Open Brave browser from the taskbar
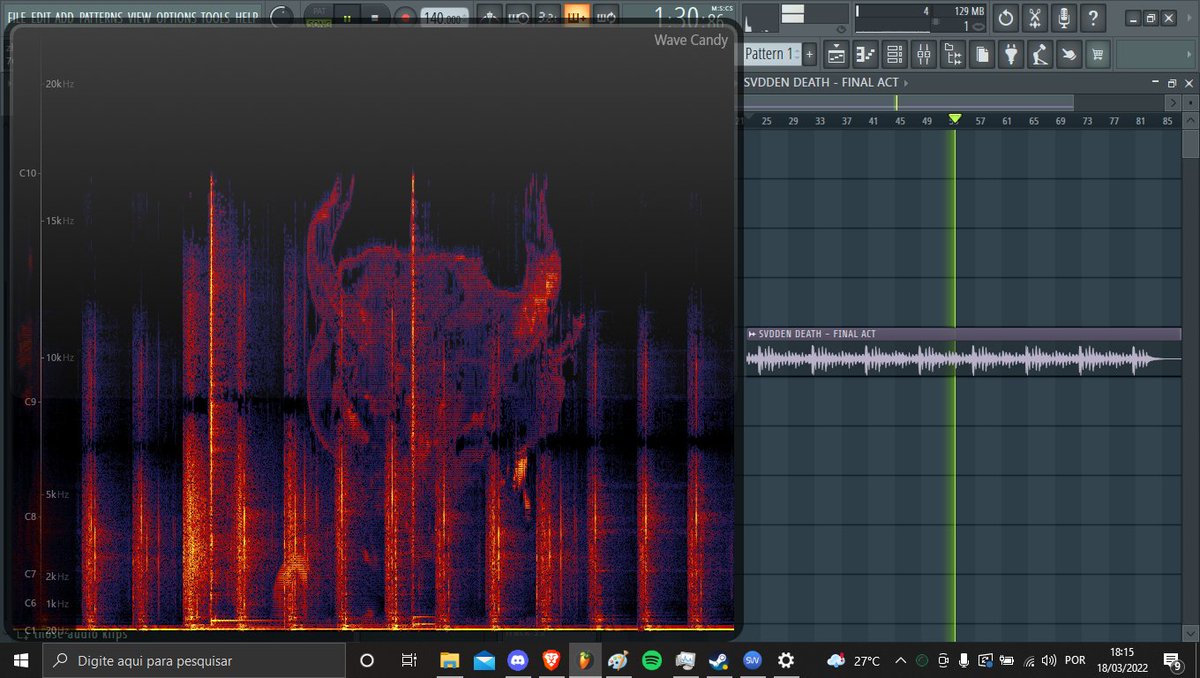 click(x=551, y=660)
